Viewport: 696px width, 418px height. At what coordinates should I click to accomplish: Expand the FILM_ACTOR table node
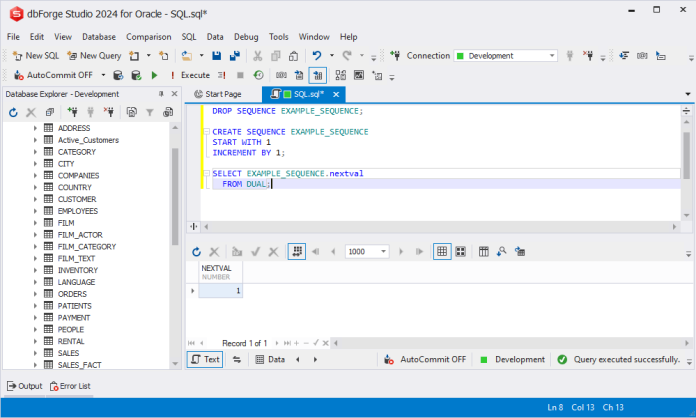point(35,235)
